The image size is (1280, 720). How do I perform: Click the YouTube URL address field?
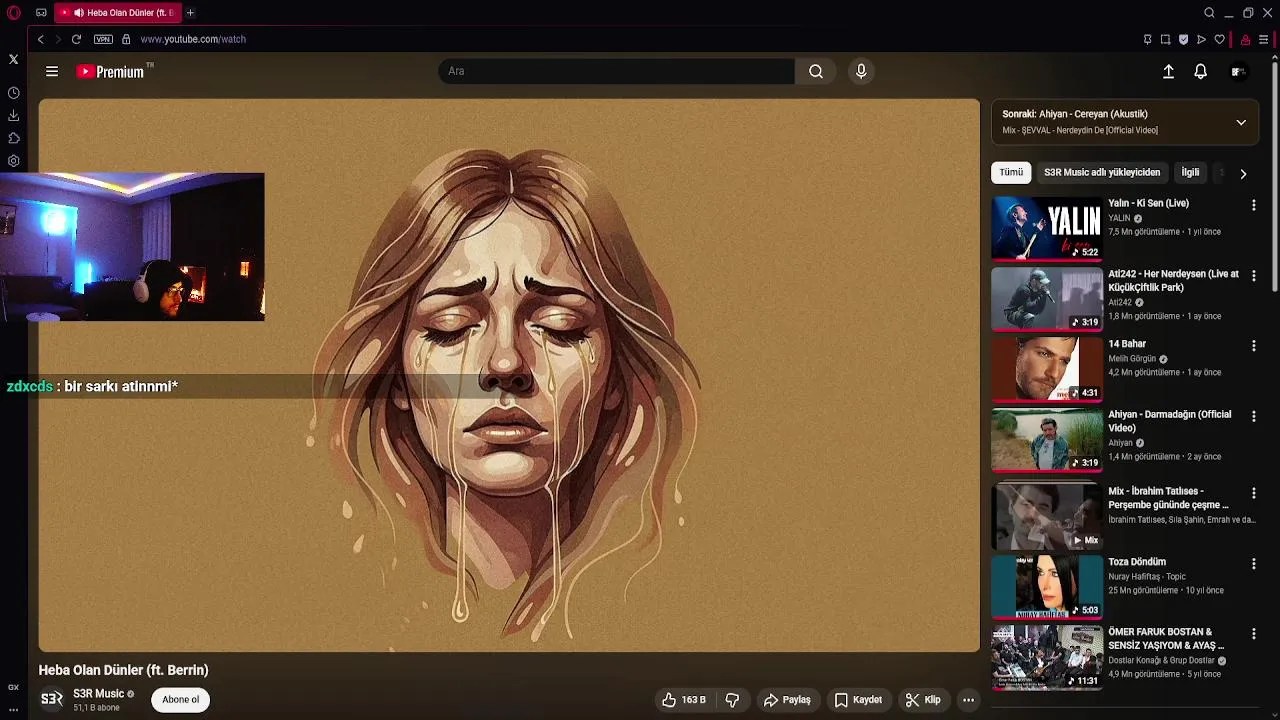coord(193,39)
